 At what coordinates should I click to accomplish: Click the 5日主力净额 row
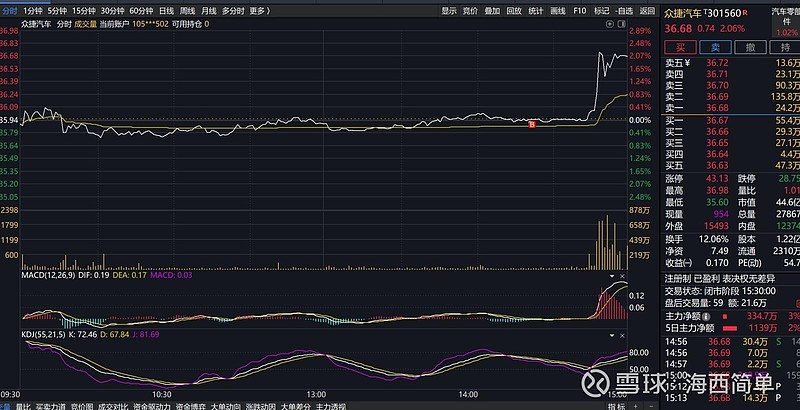(732, 328)
